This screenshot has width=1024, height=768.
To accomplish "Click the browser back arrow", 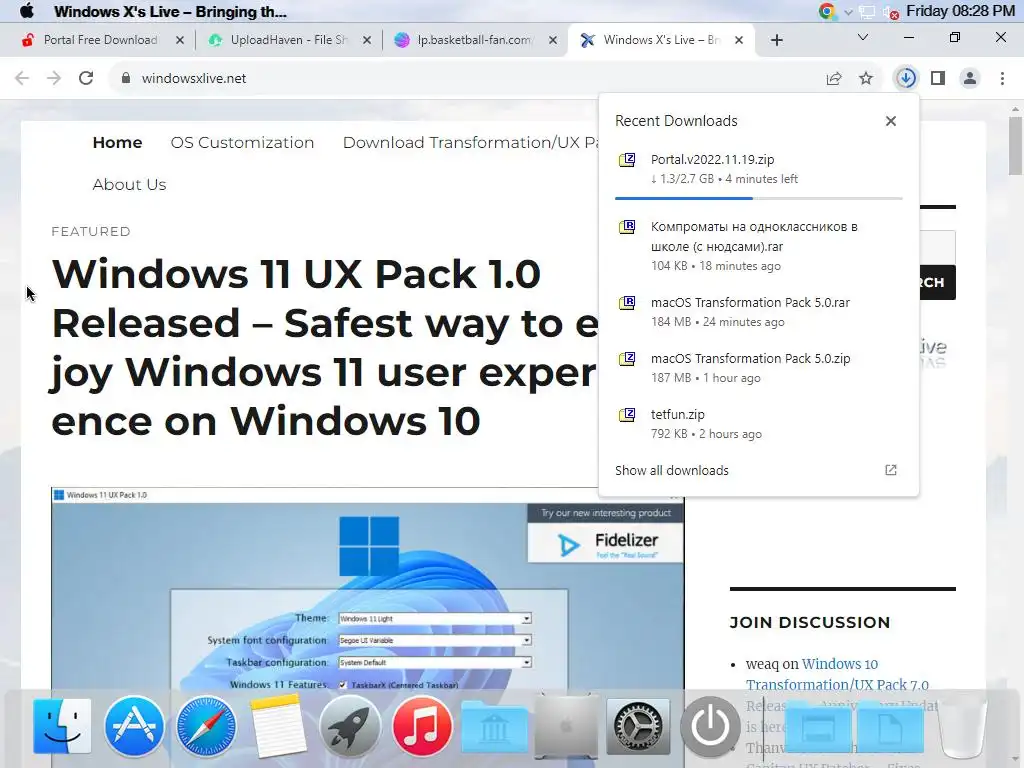I will click(22, 78).
